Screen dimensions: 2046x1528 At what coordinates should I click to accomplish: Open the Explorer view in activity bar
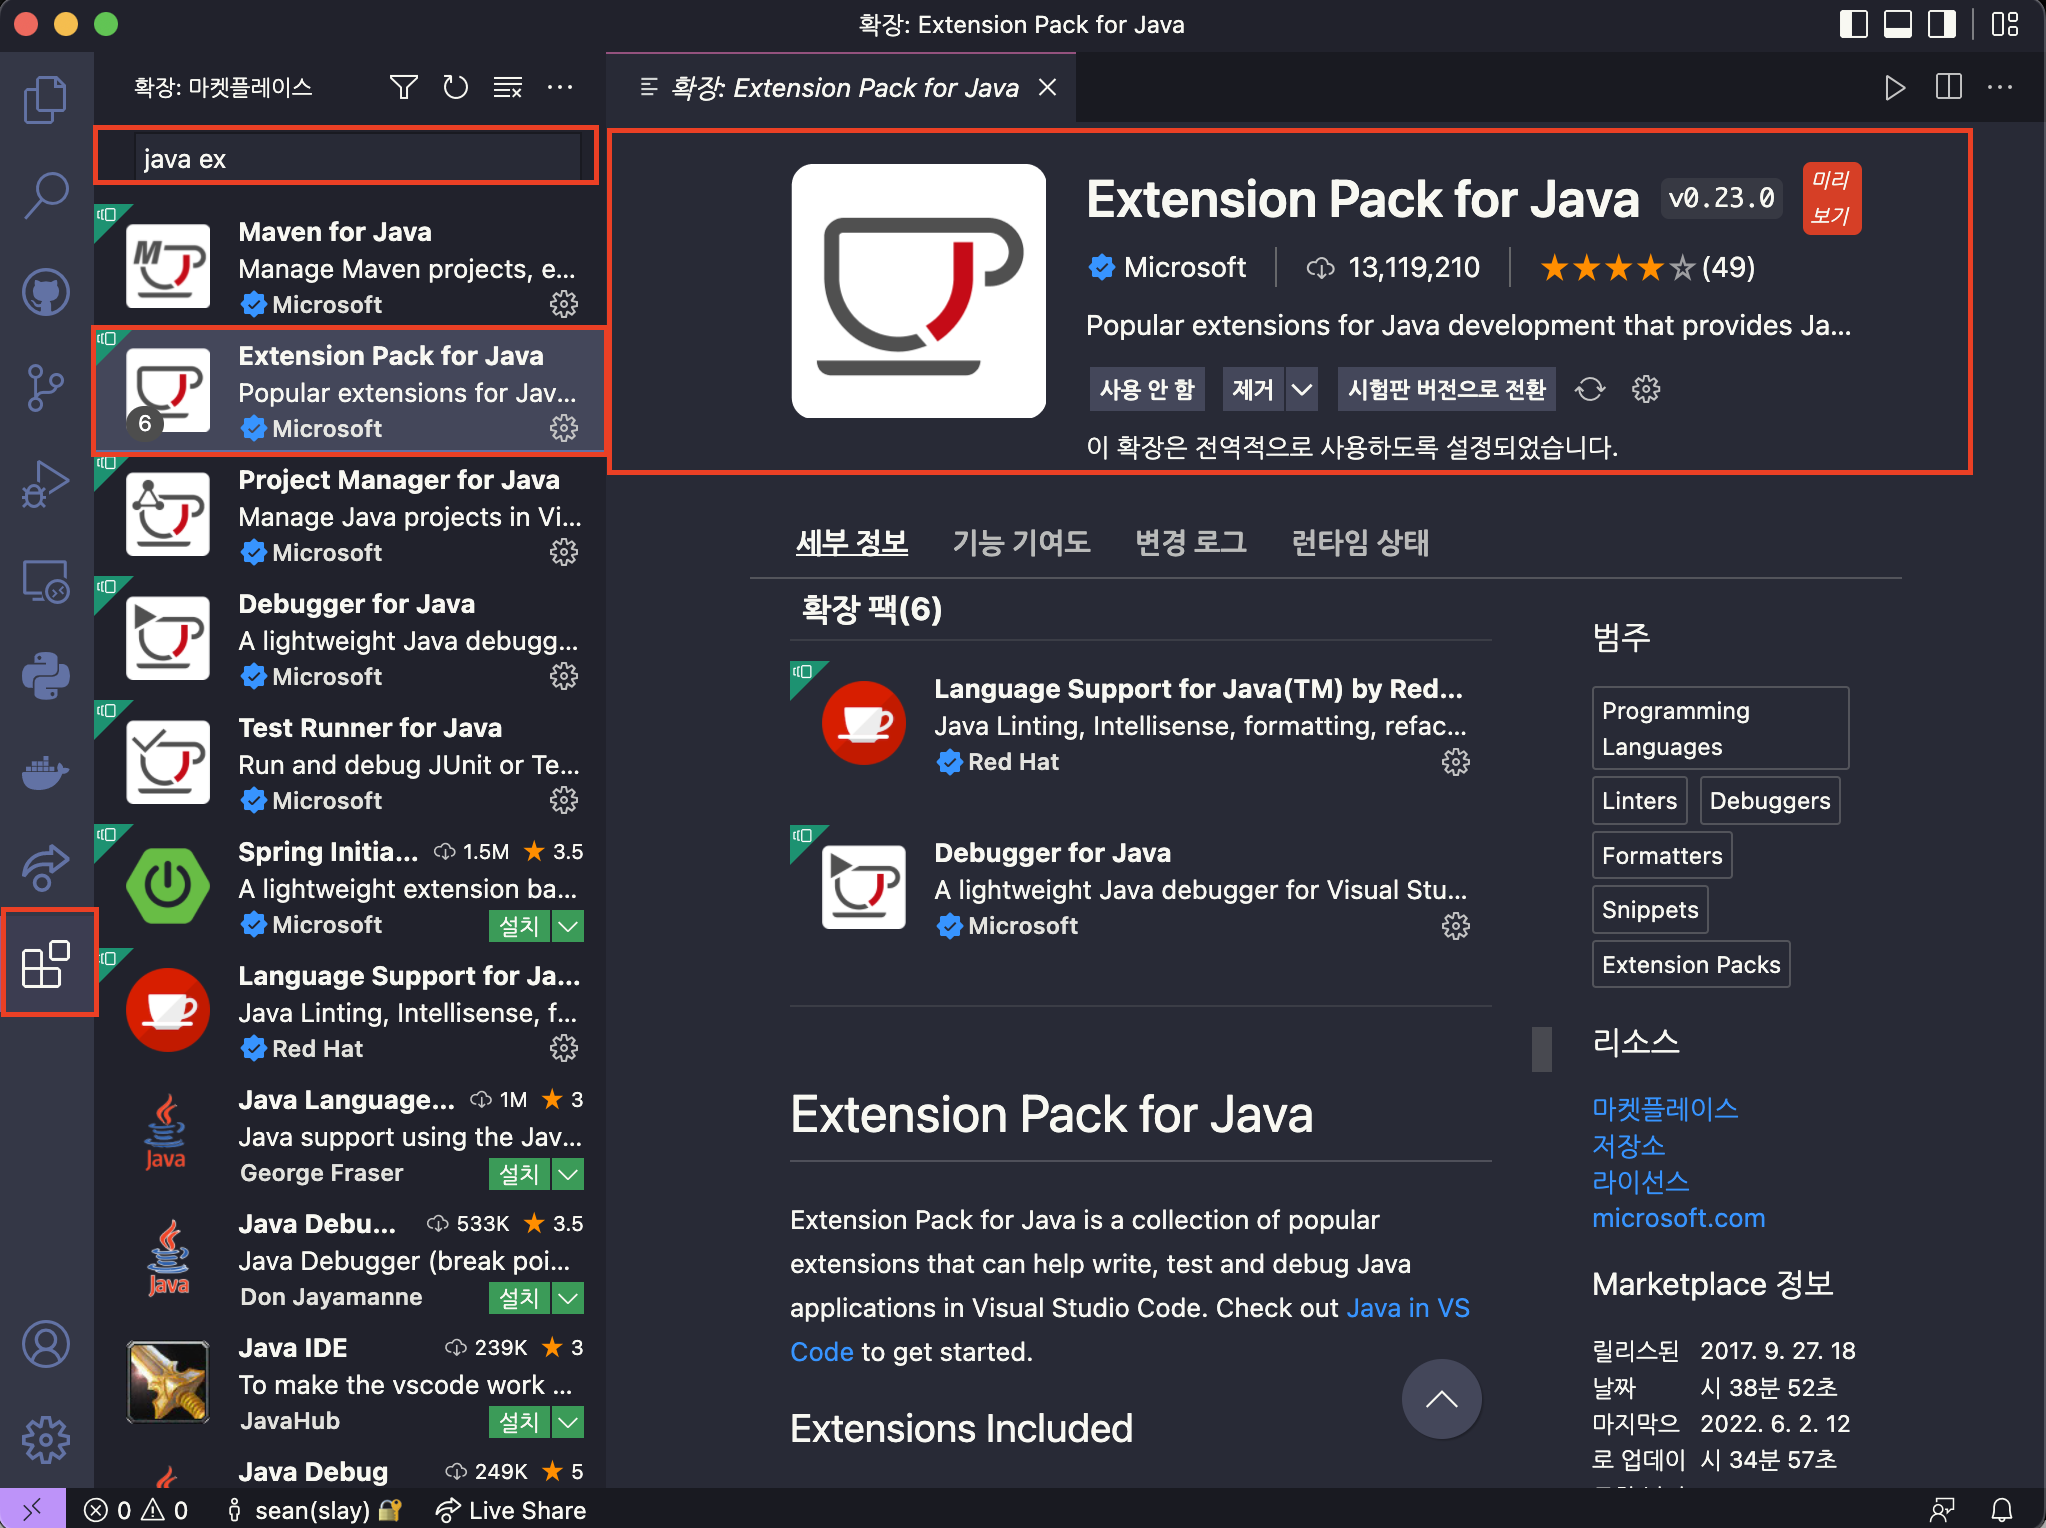click(x=45, y=100)
